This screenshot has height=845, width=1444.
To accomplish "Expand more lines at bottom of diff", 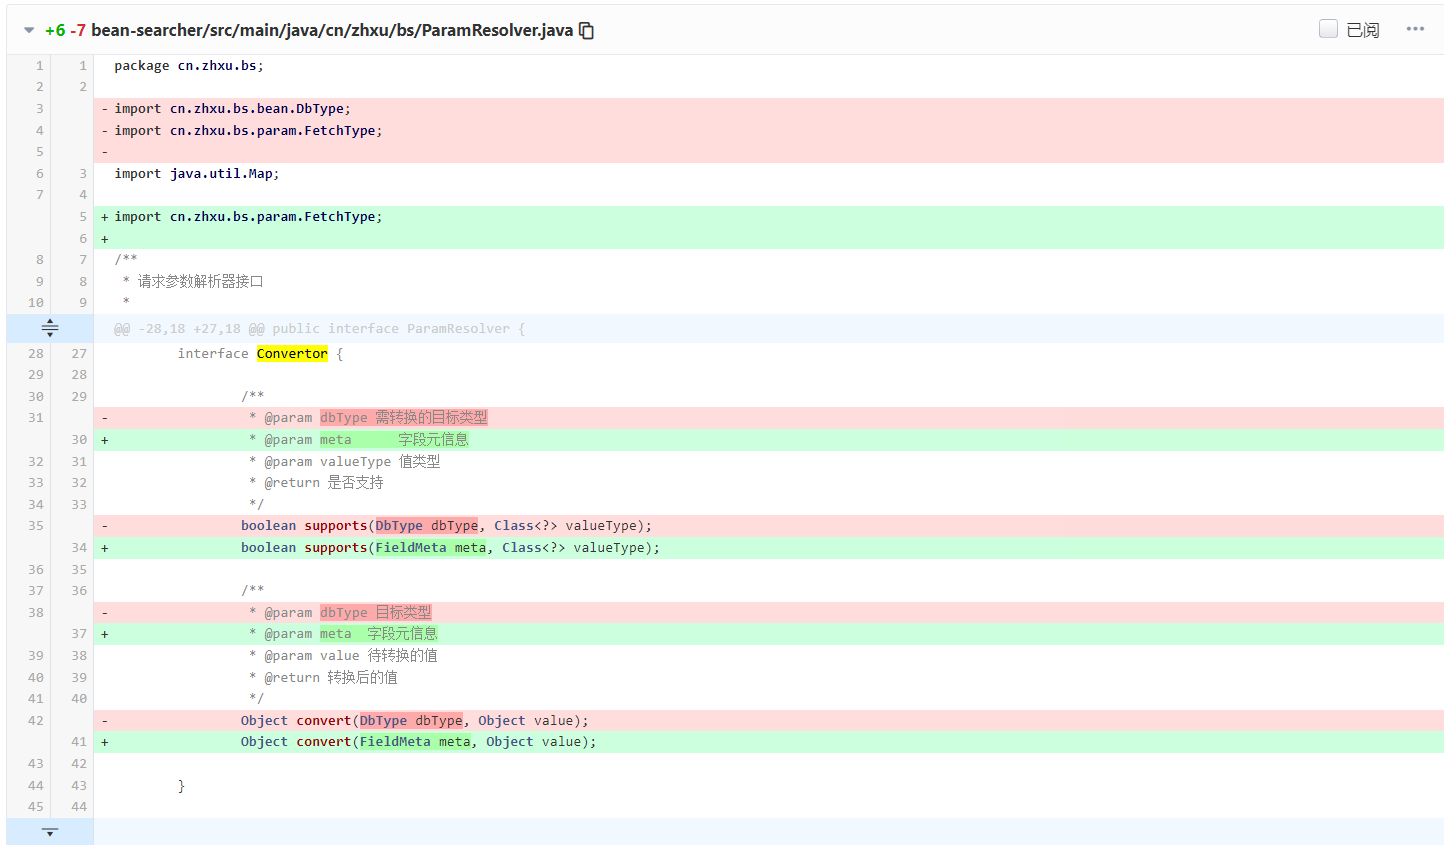I will coord(50,832).
